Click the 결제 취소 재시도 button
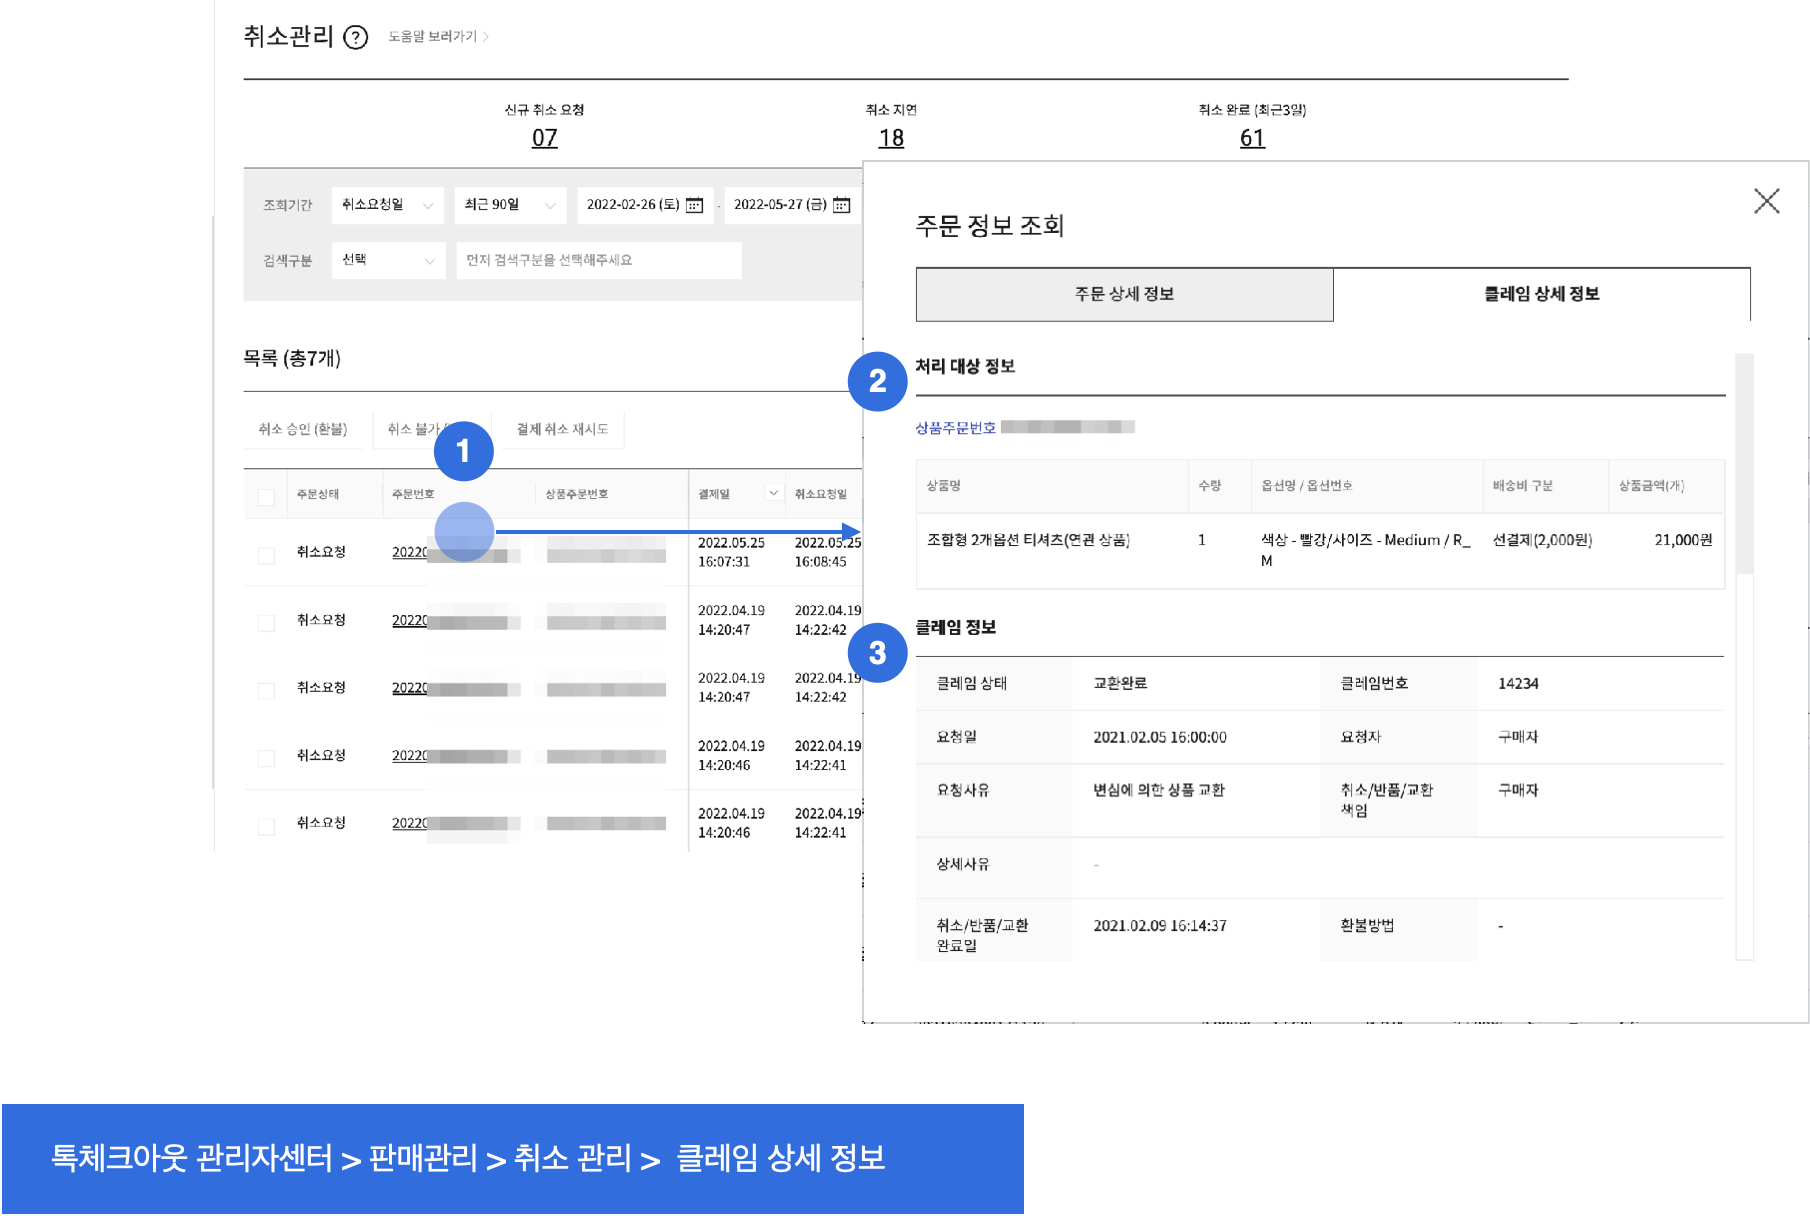 tap(562, 429)
